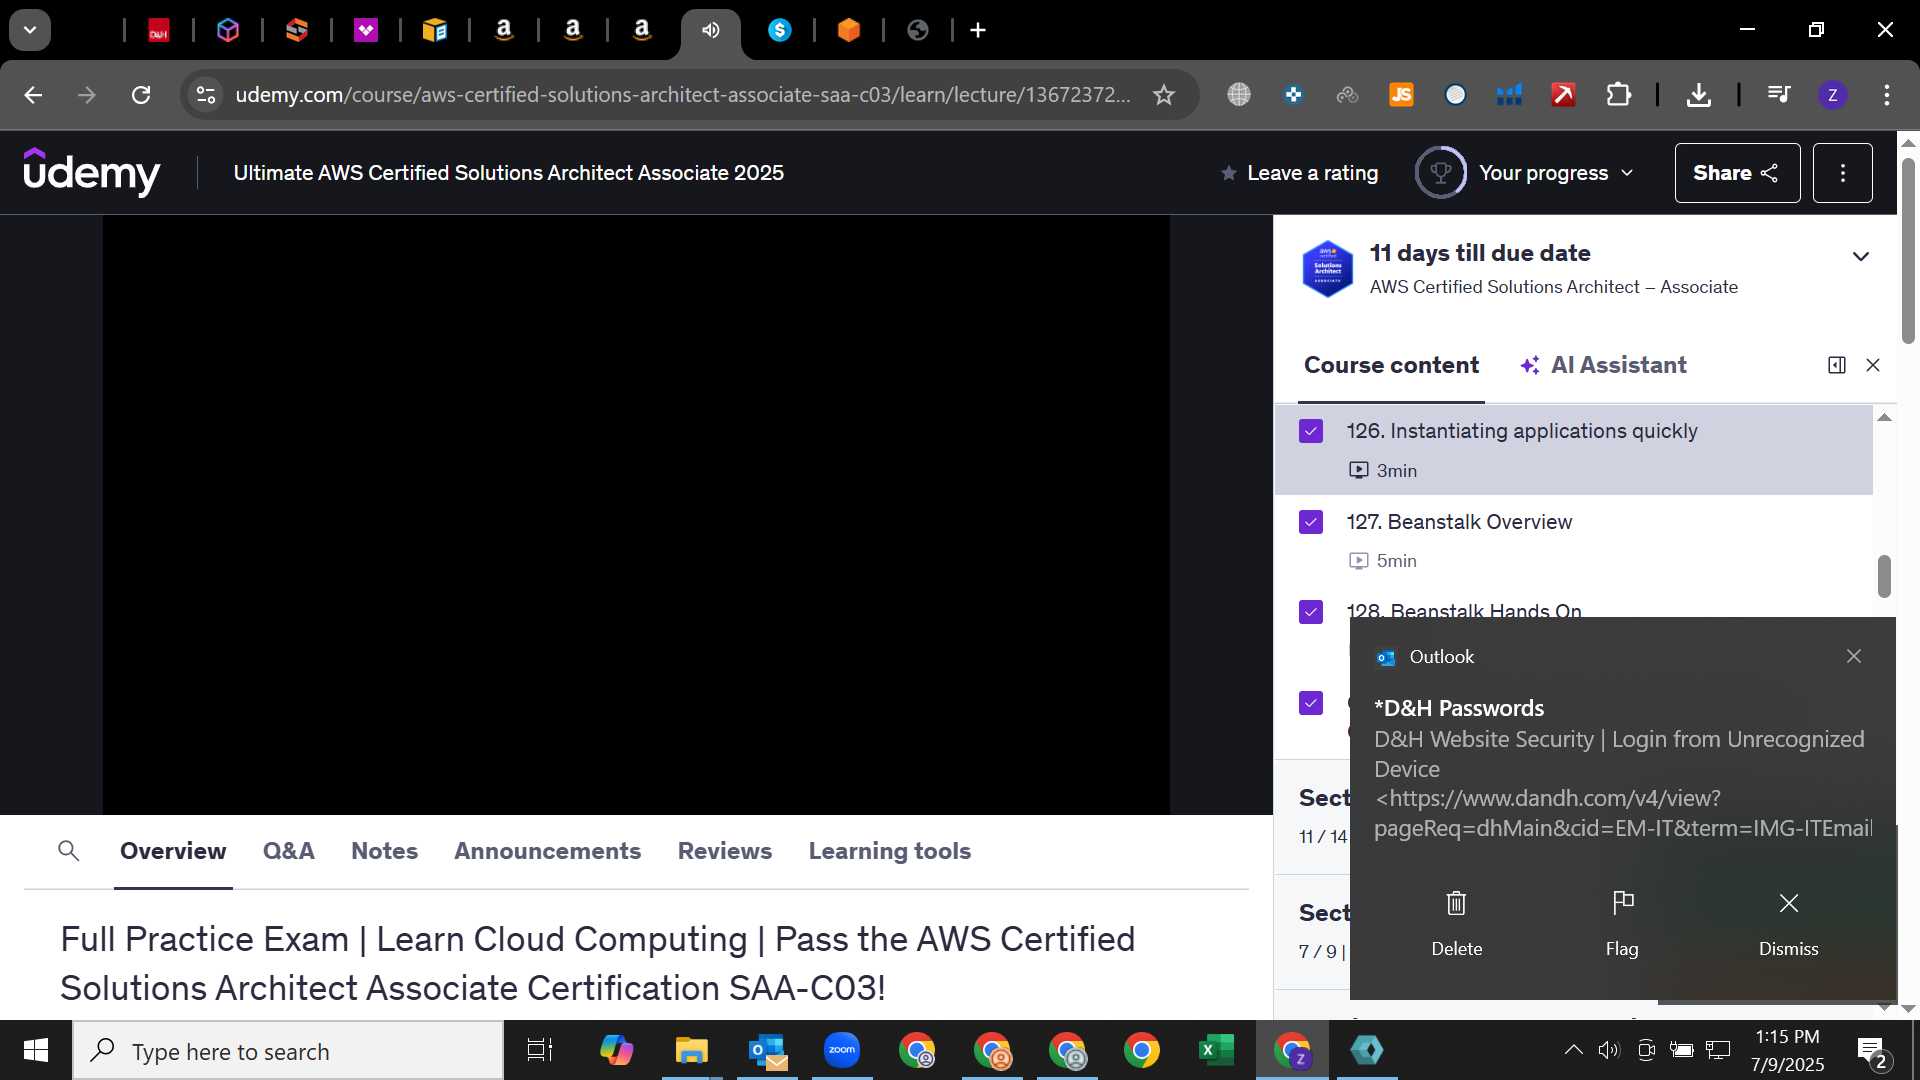
Task: Go back to previous page
Action: (33, 95)
